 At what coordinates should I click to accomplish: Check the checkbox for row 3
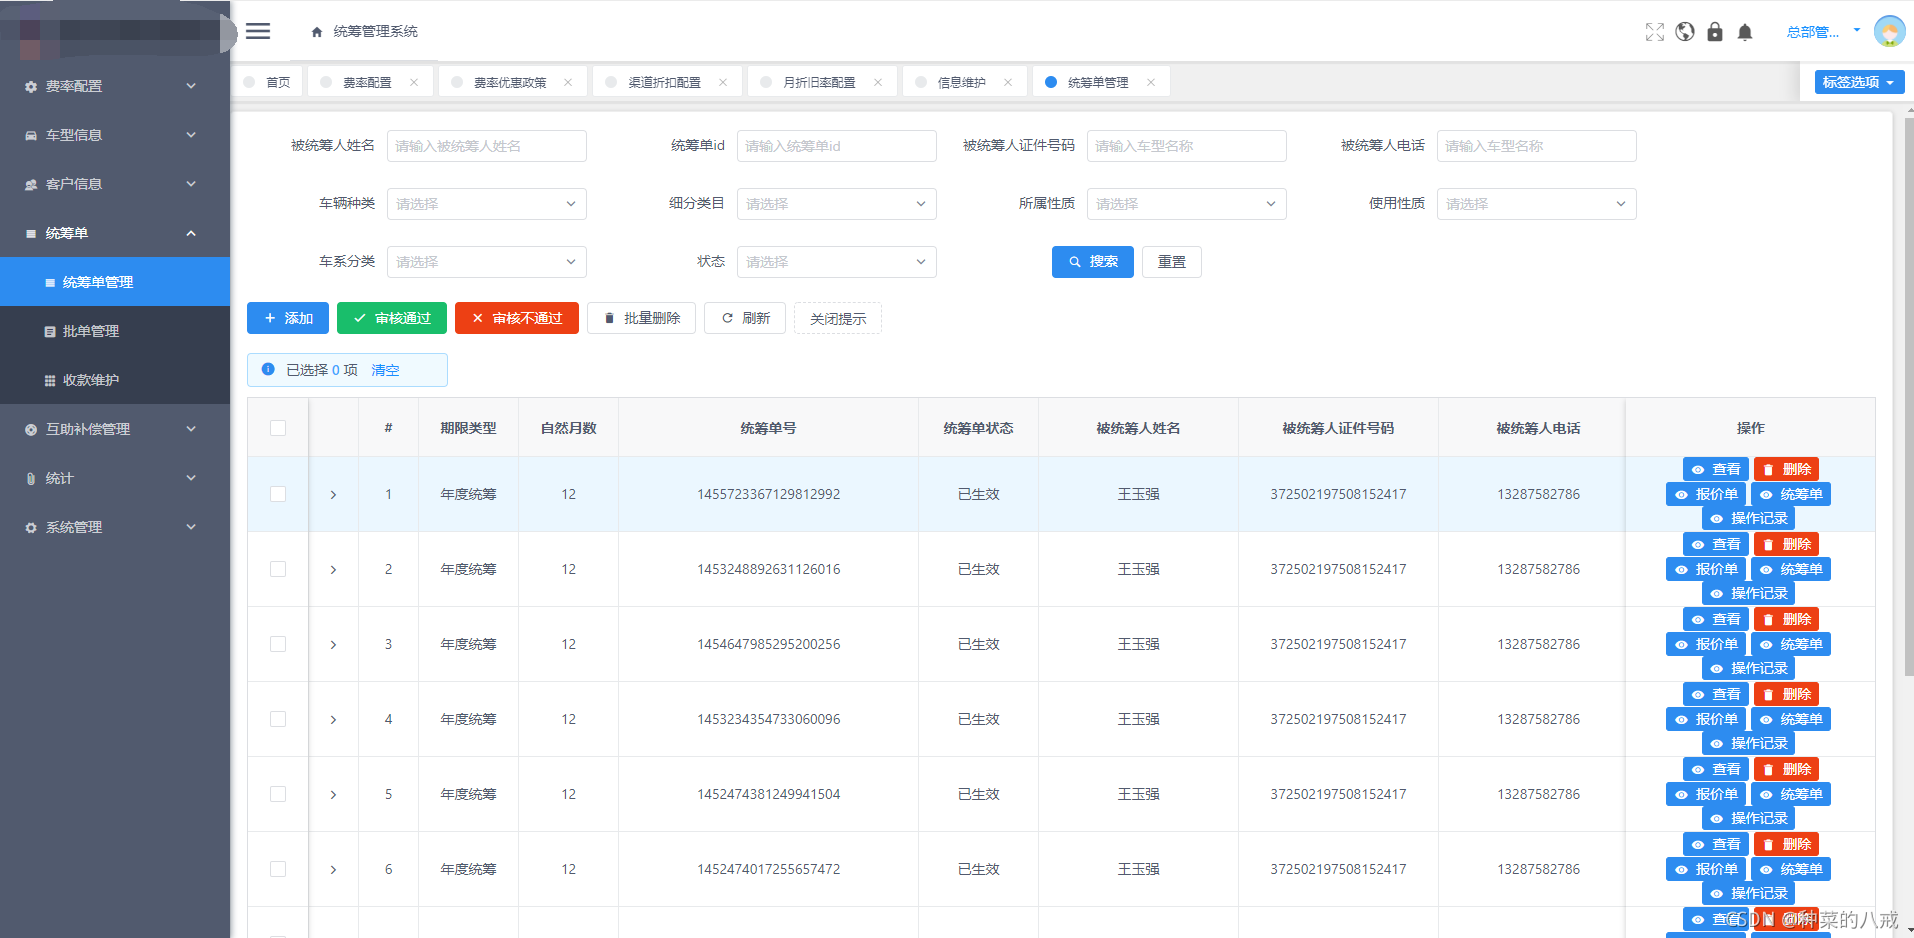tap(278, 644)
